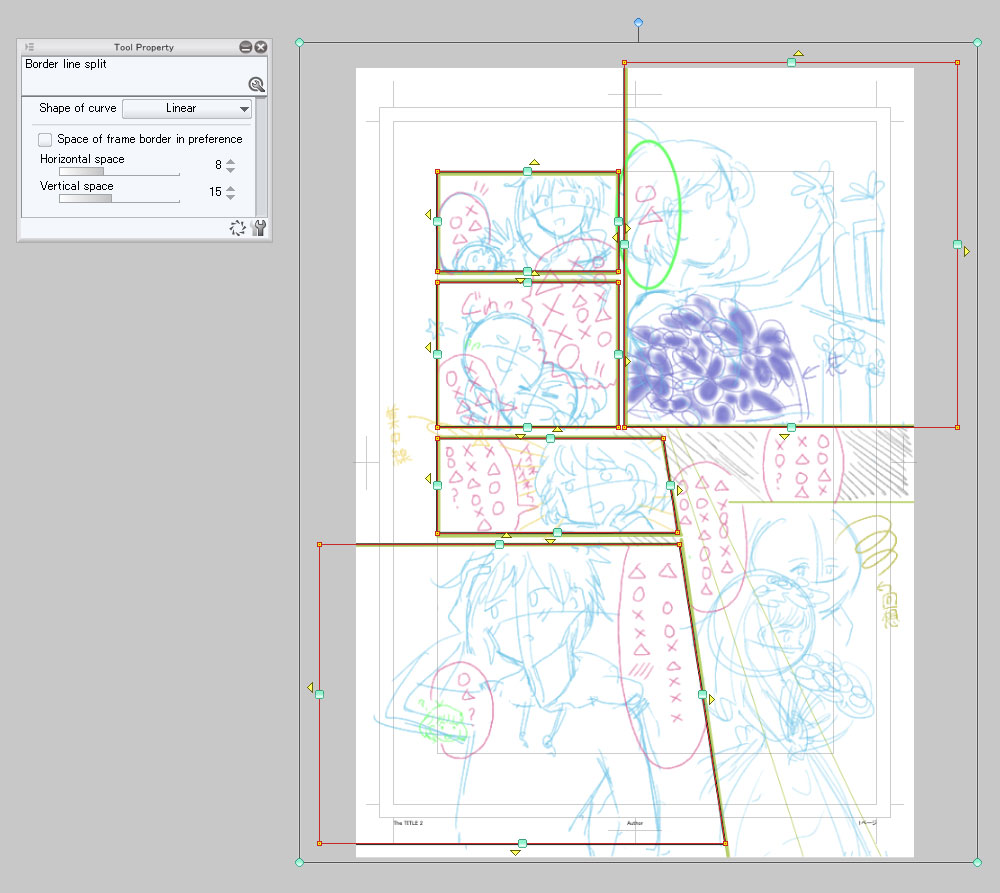Viewport: 1000px width, 893px height.
Task: Click the Vertical space value 15
Action: [215, 192]
